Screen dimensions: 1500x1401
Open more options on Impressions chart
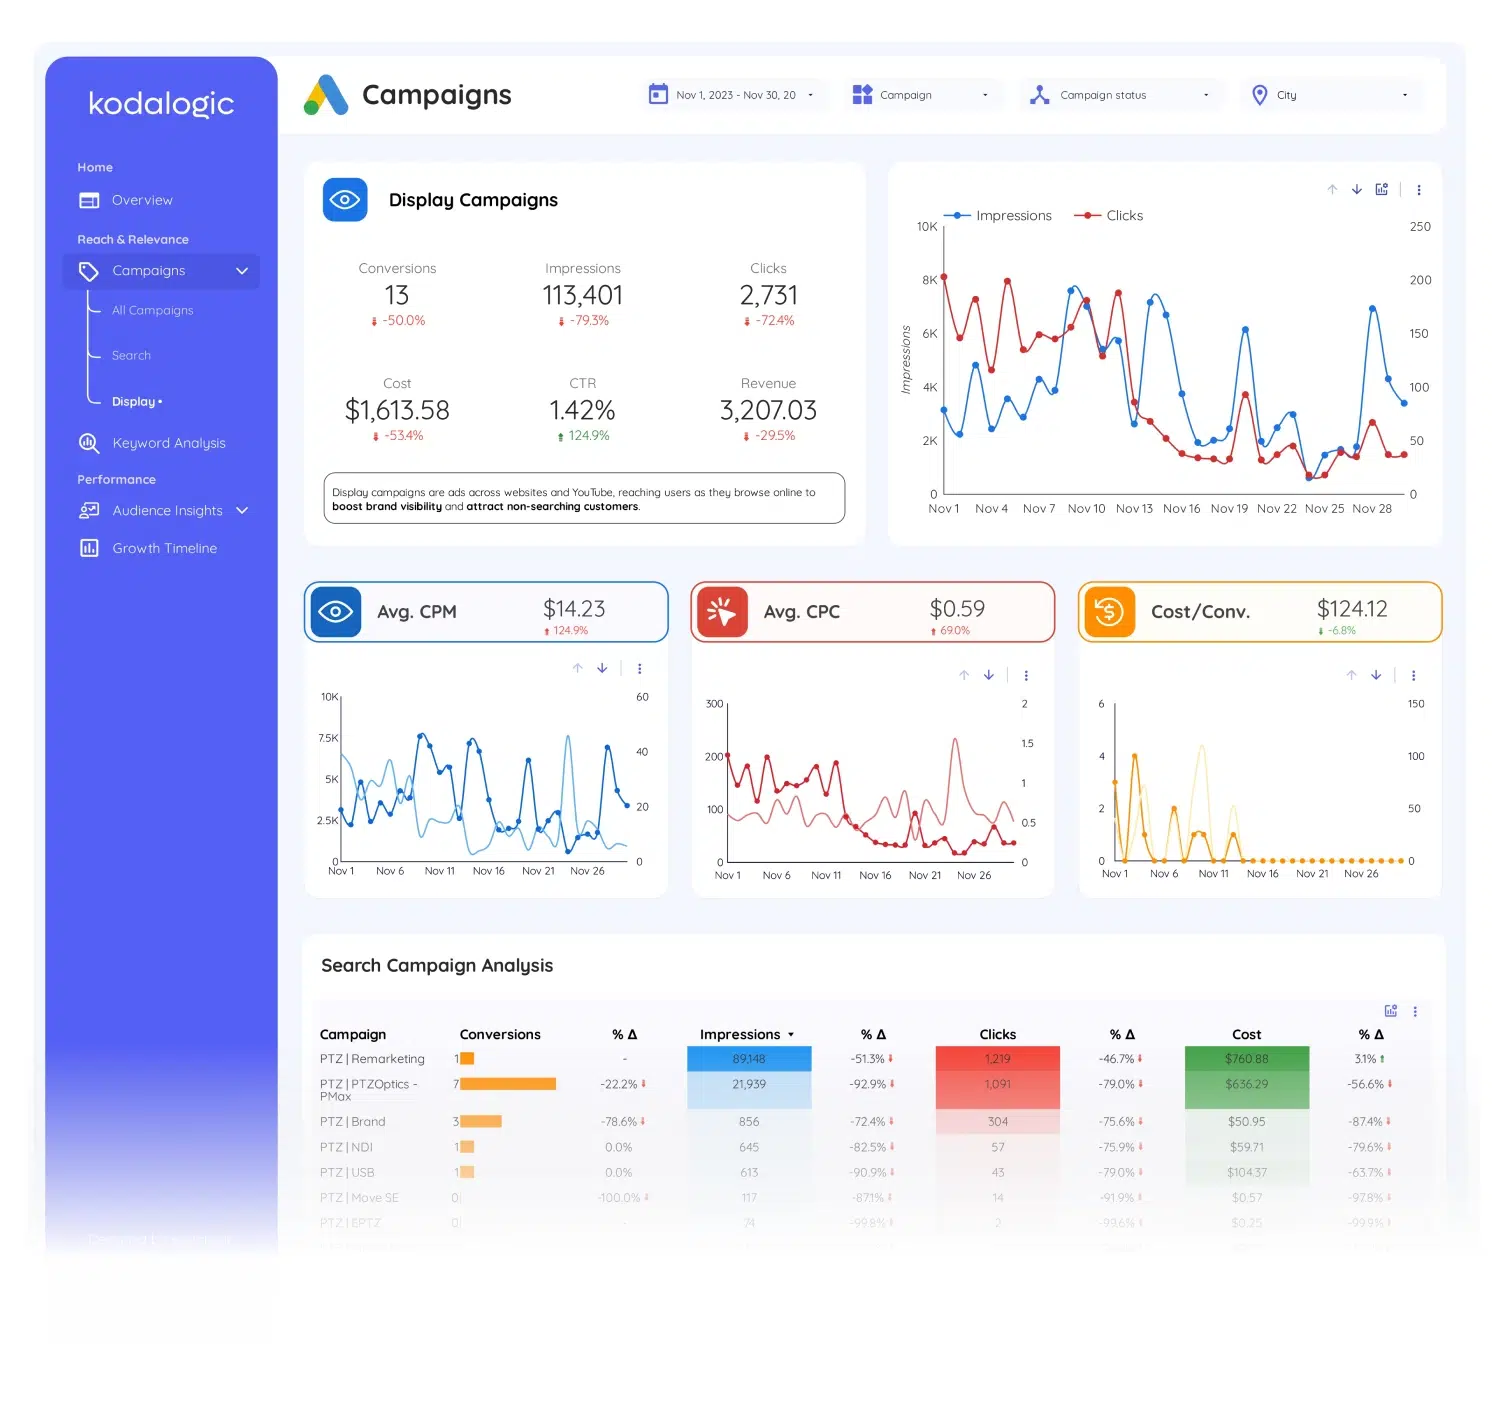(1418, 190)
